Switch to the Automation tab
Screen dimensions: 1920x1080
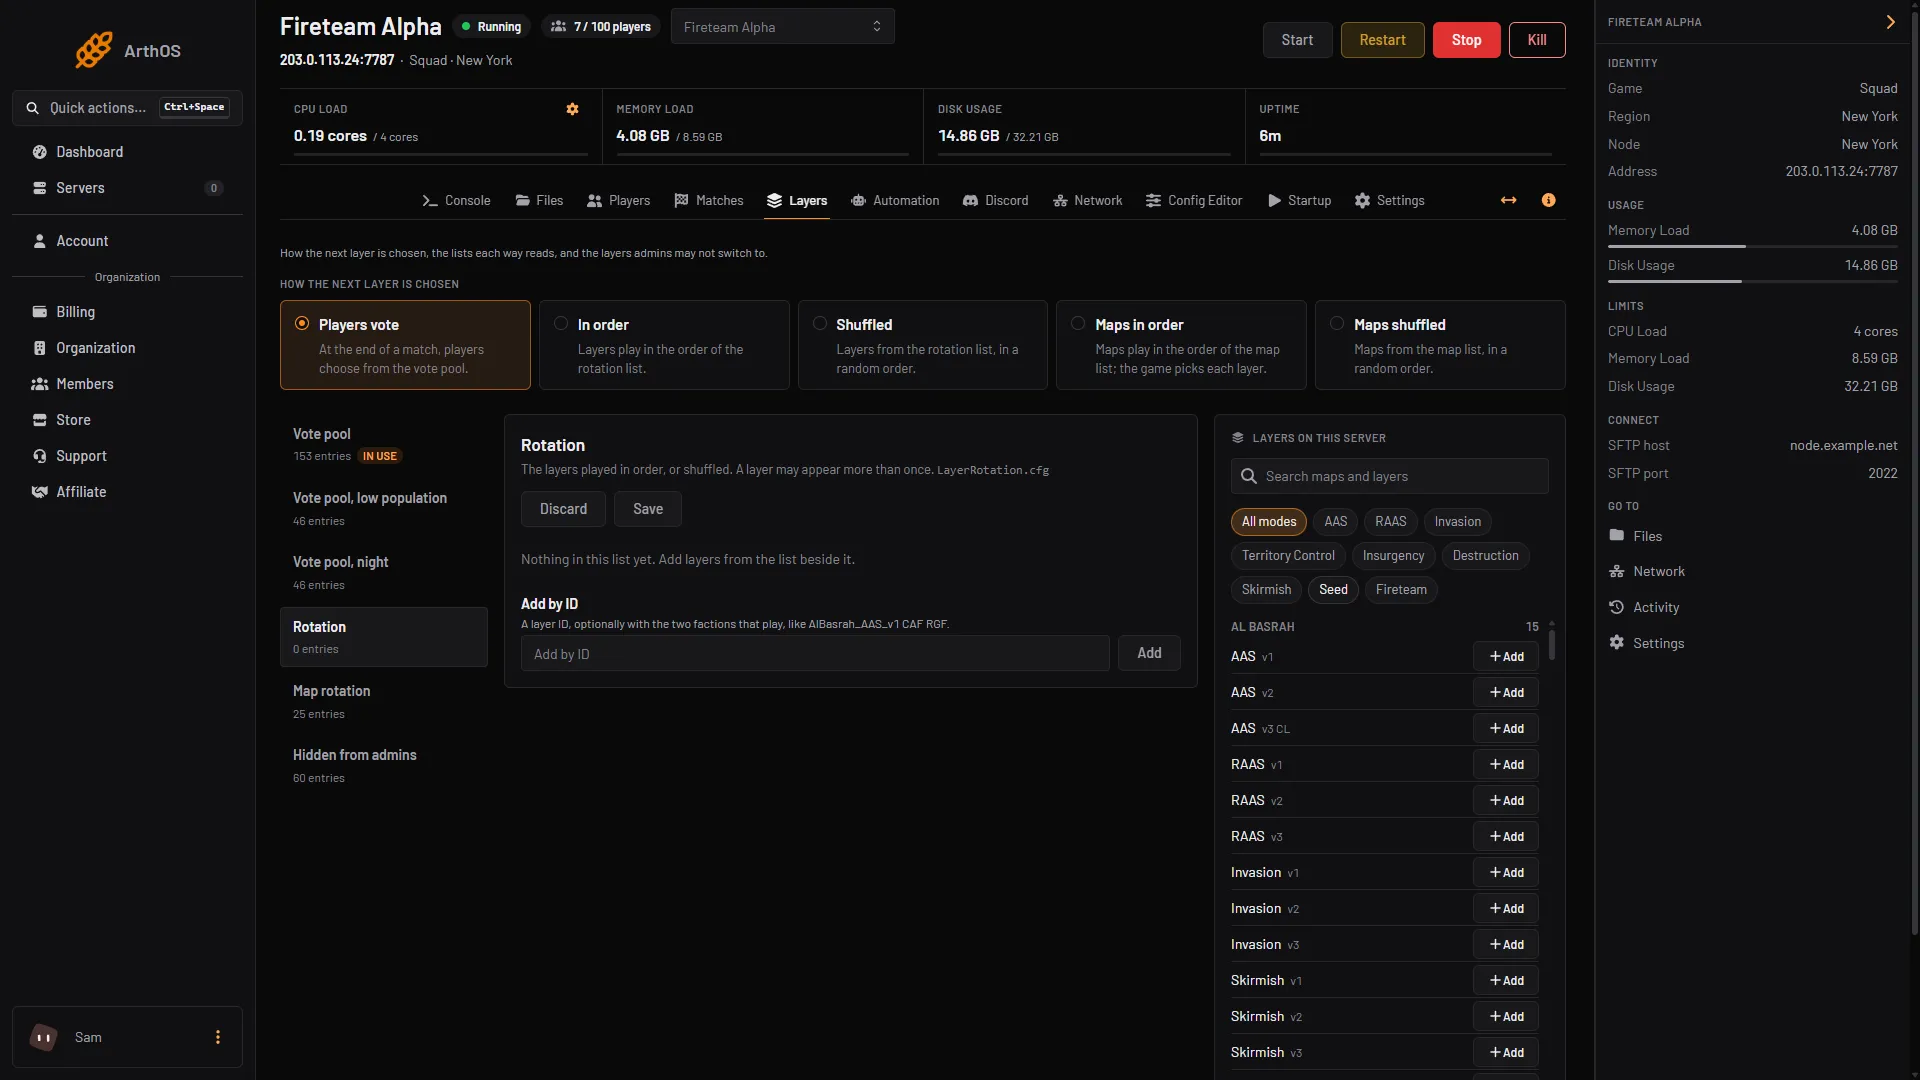[895, 201]
